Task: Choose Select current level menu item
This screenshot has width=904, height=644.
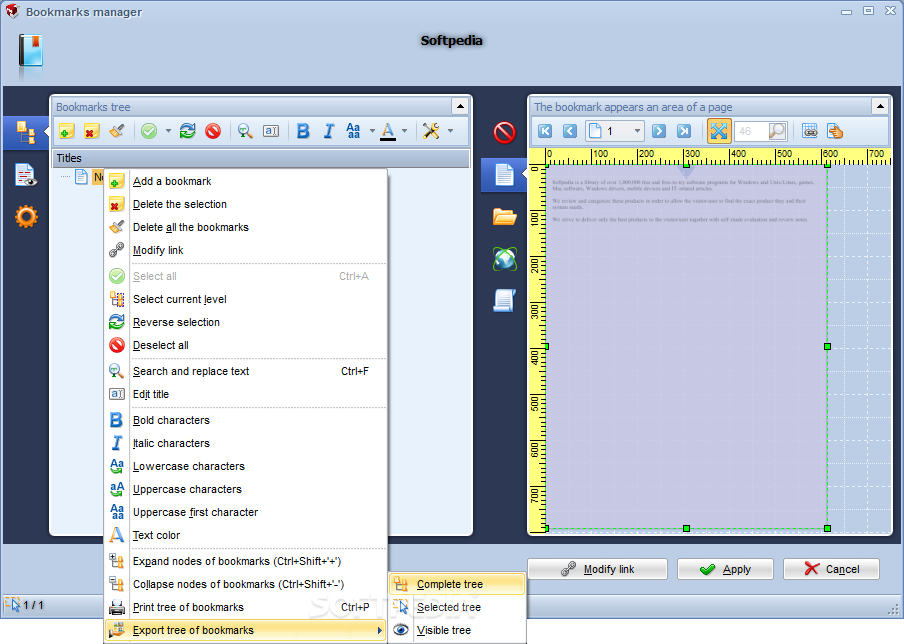Action: click(246, 299)
